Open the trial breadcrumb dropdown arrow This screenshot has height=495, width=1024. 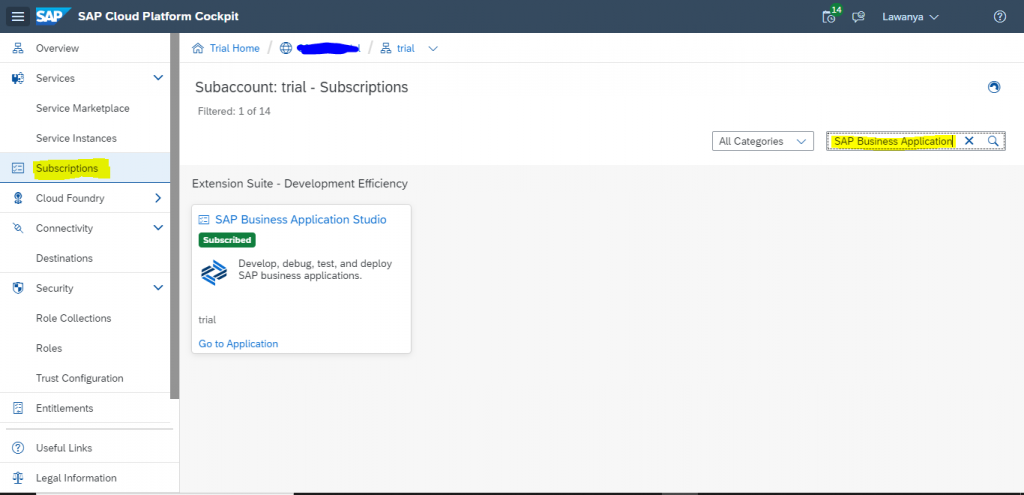click(432, 48)
